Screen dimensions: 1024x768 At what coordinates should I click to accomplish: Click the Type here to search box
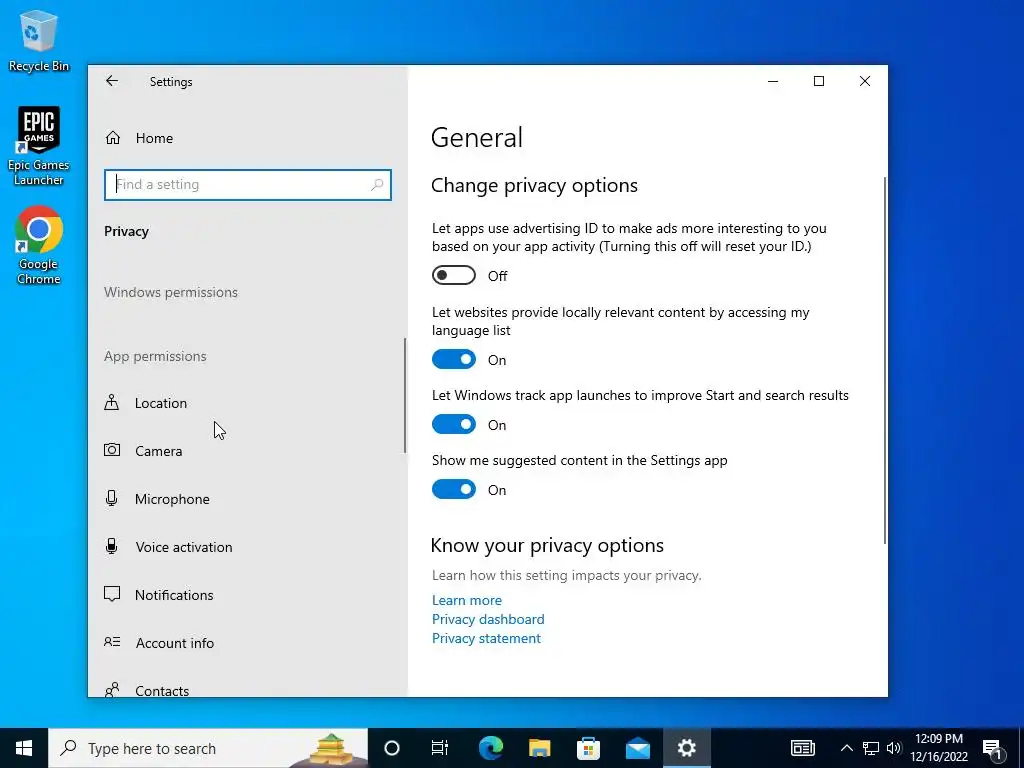[208, 748]
